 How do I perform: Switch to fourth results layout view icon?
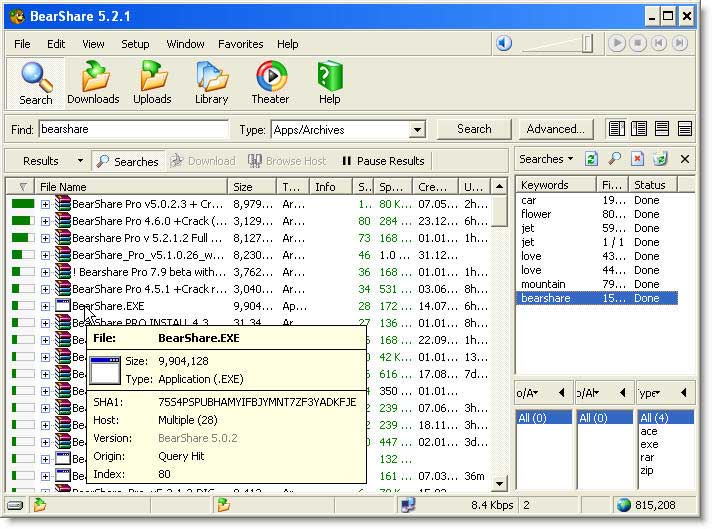coord(684,129)
